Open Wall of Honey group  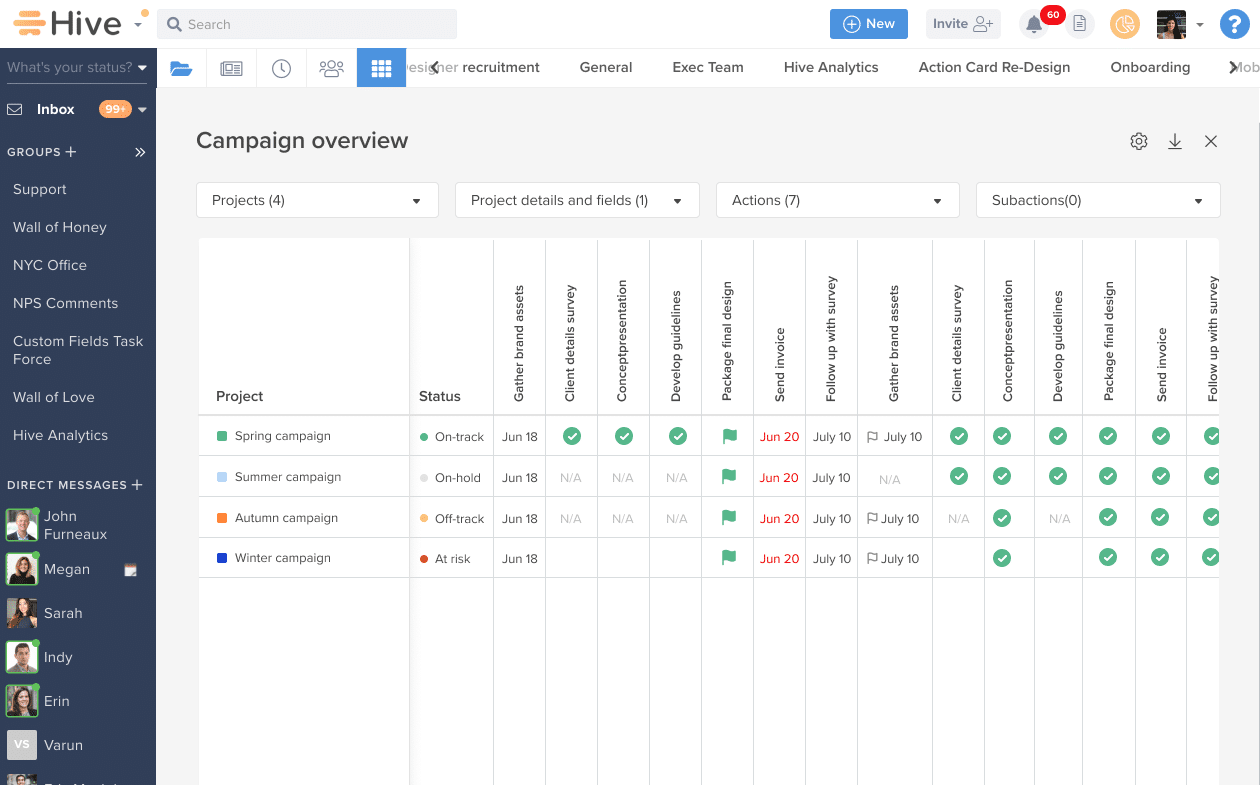[x=60, y=227]
